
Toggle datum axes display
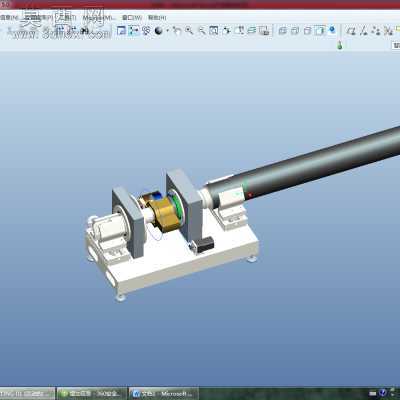[363, 31]
